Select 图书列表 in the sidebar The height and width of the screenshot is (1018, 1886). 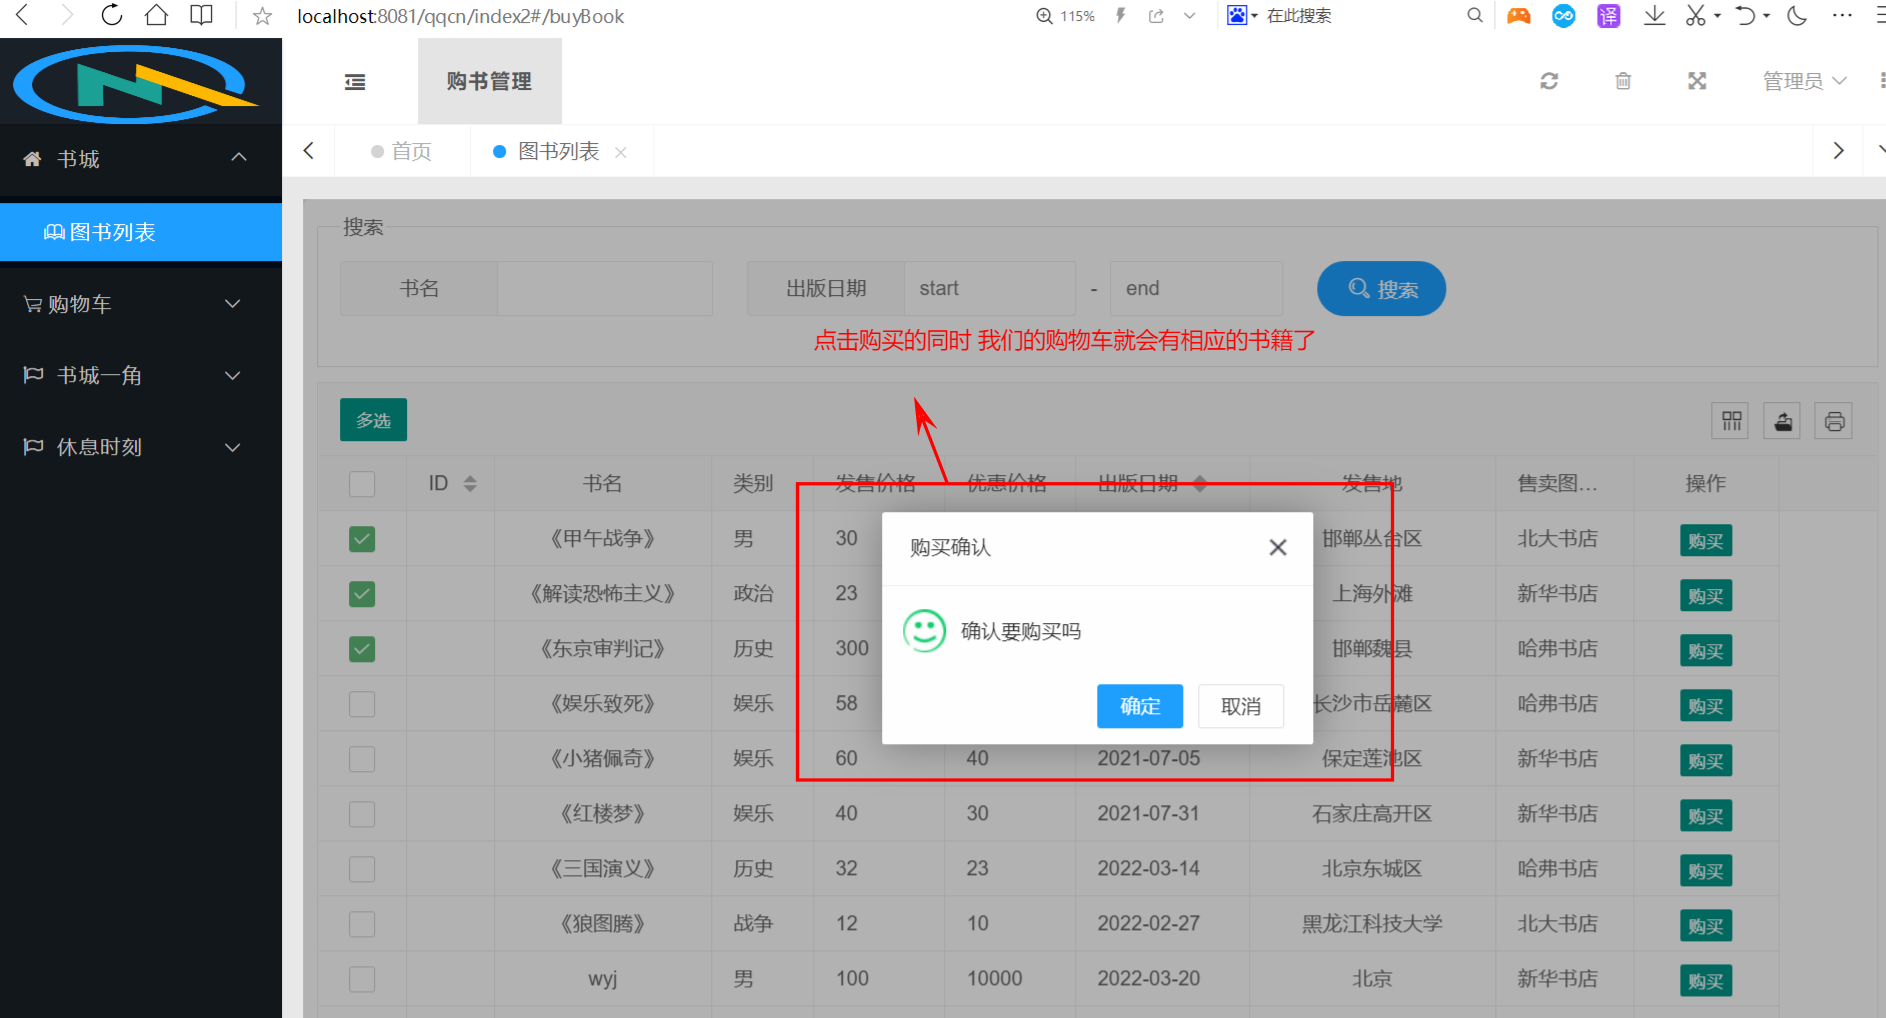[x=140, y=232]
